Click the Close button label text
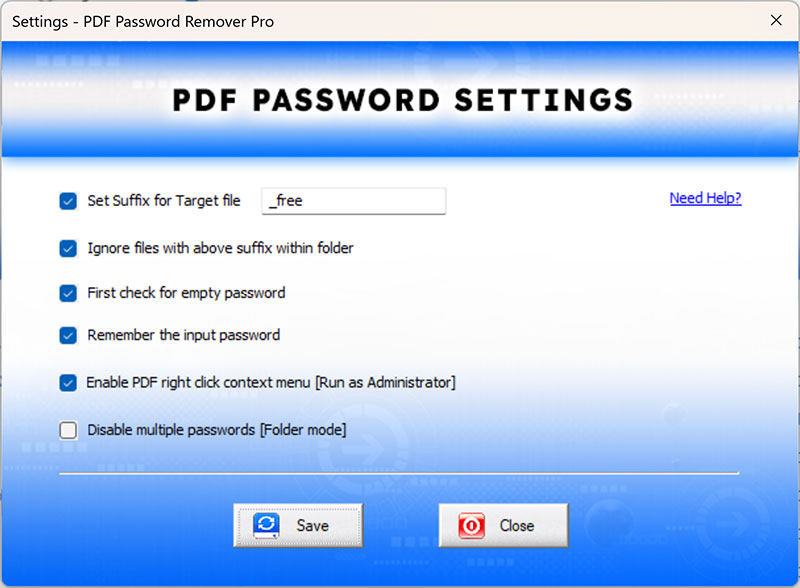The height and width of the screenshot is (588, 800). tap(517, 526)
